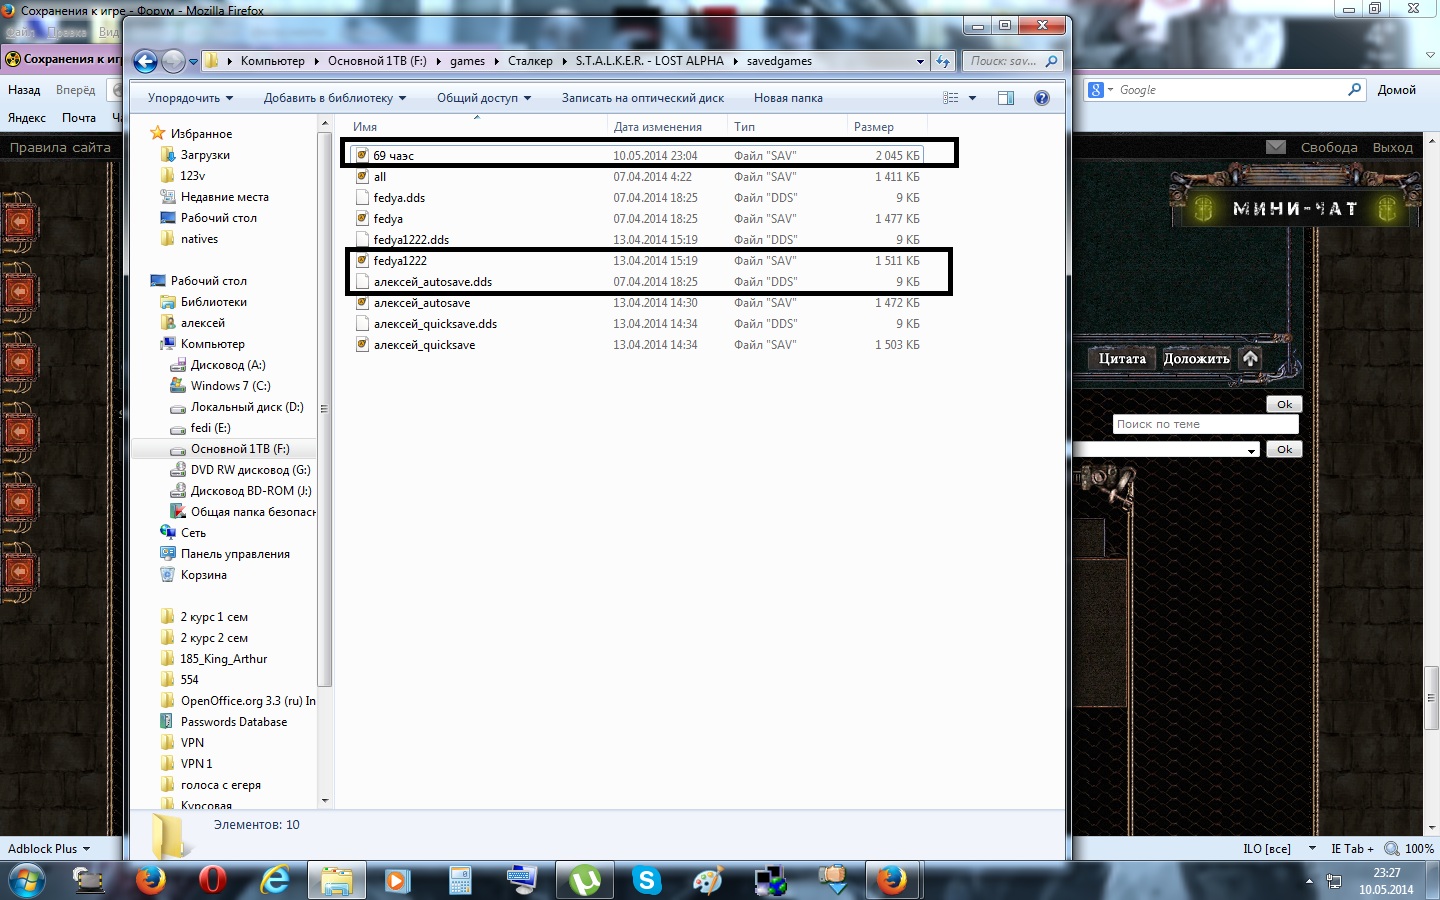
Task: Click the Цитата button on the forum
Action: (x=1122, y=358)
